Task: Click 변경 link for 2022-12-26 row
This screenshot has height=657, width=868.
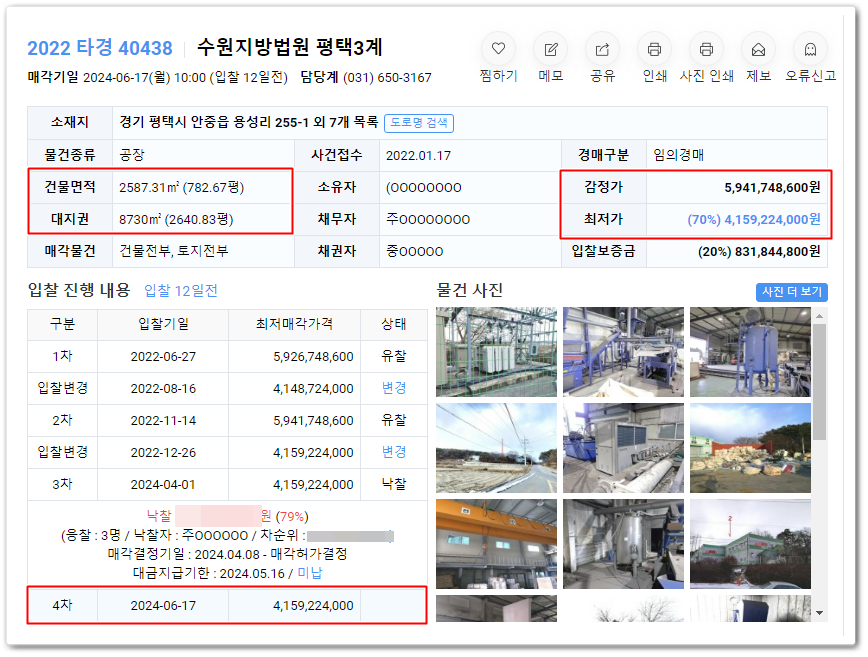Action: 394,452
